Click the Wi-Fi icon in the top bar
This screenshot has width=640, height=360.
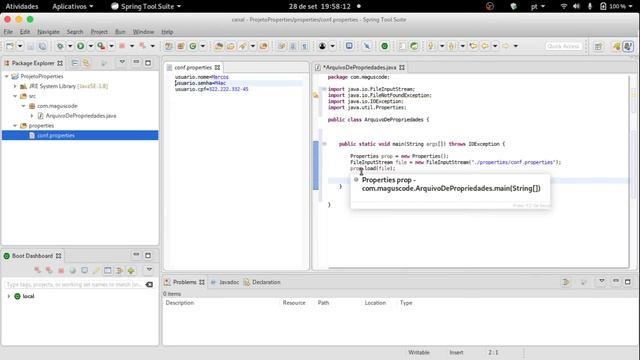click(x=564, y=6)
